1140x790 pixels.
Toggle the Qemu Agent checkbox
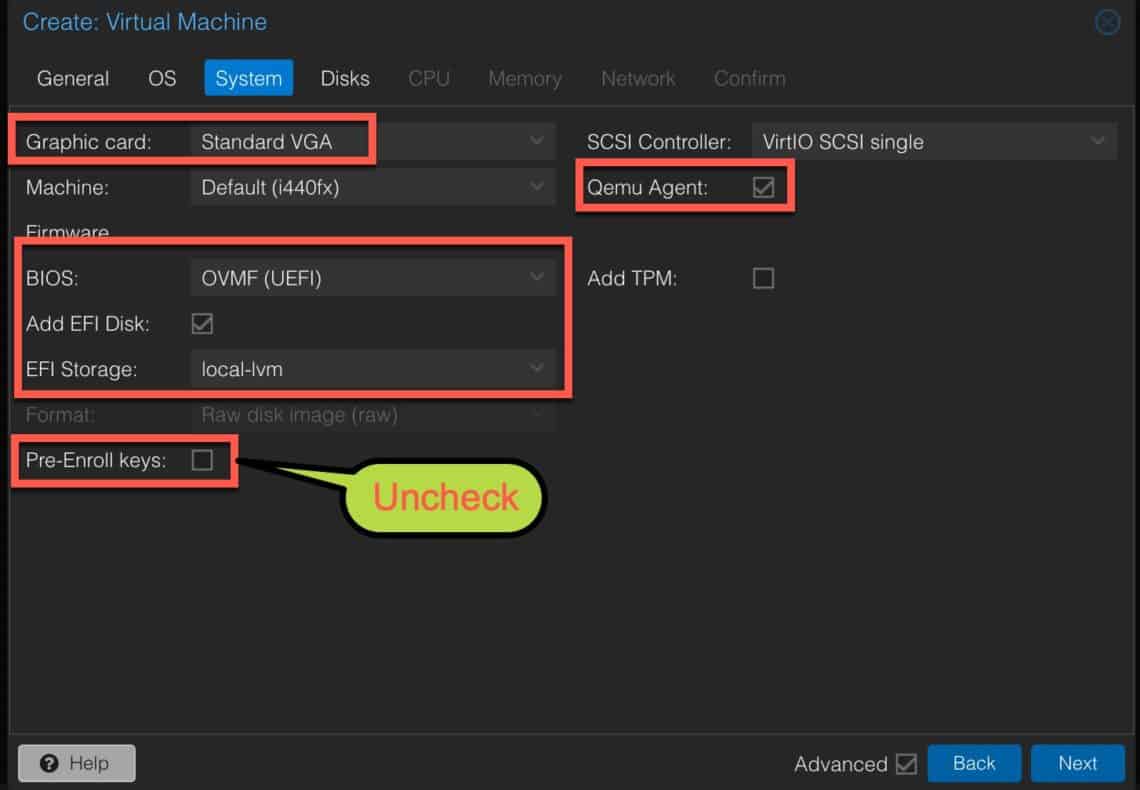pyautogui.click(x=763, y=186)
